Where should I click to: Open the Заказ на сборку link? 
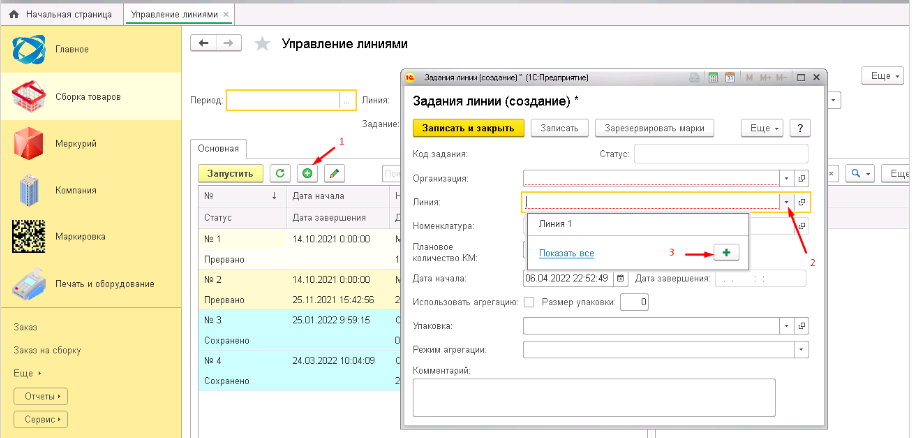click(x=47, y=350)
